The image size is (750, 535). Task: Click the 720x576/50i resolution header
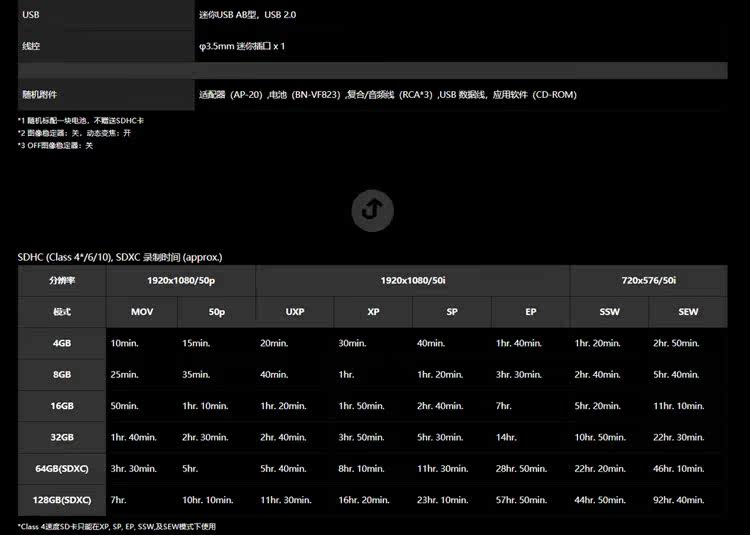(649, 281)
